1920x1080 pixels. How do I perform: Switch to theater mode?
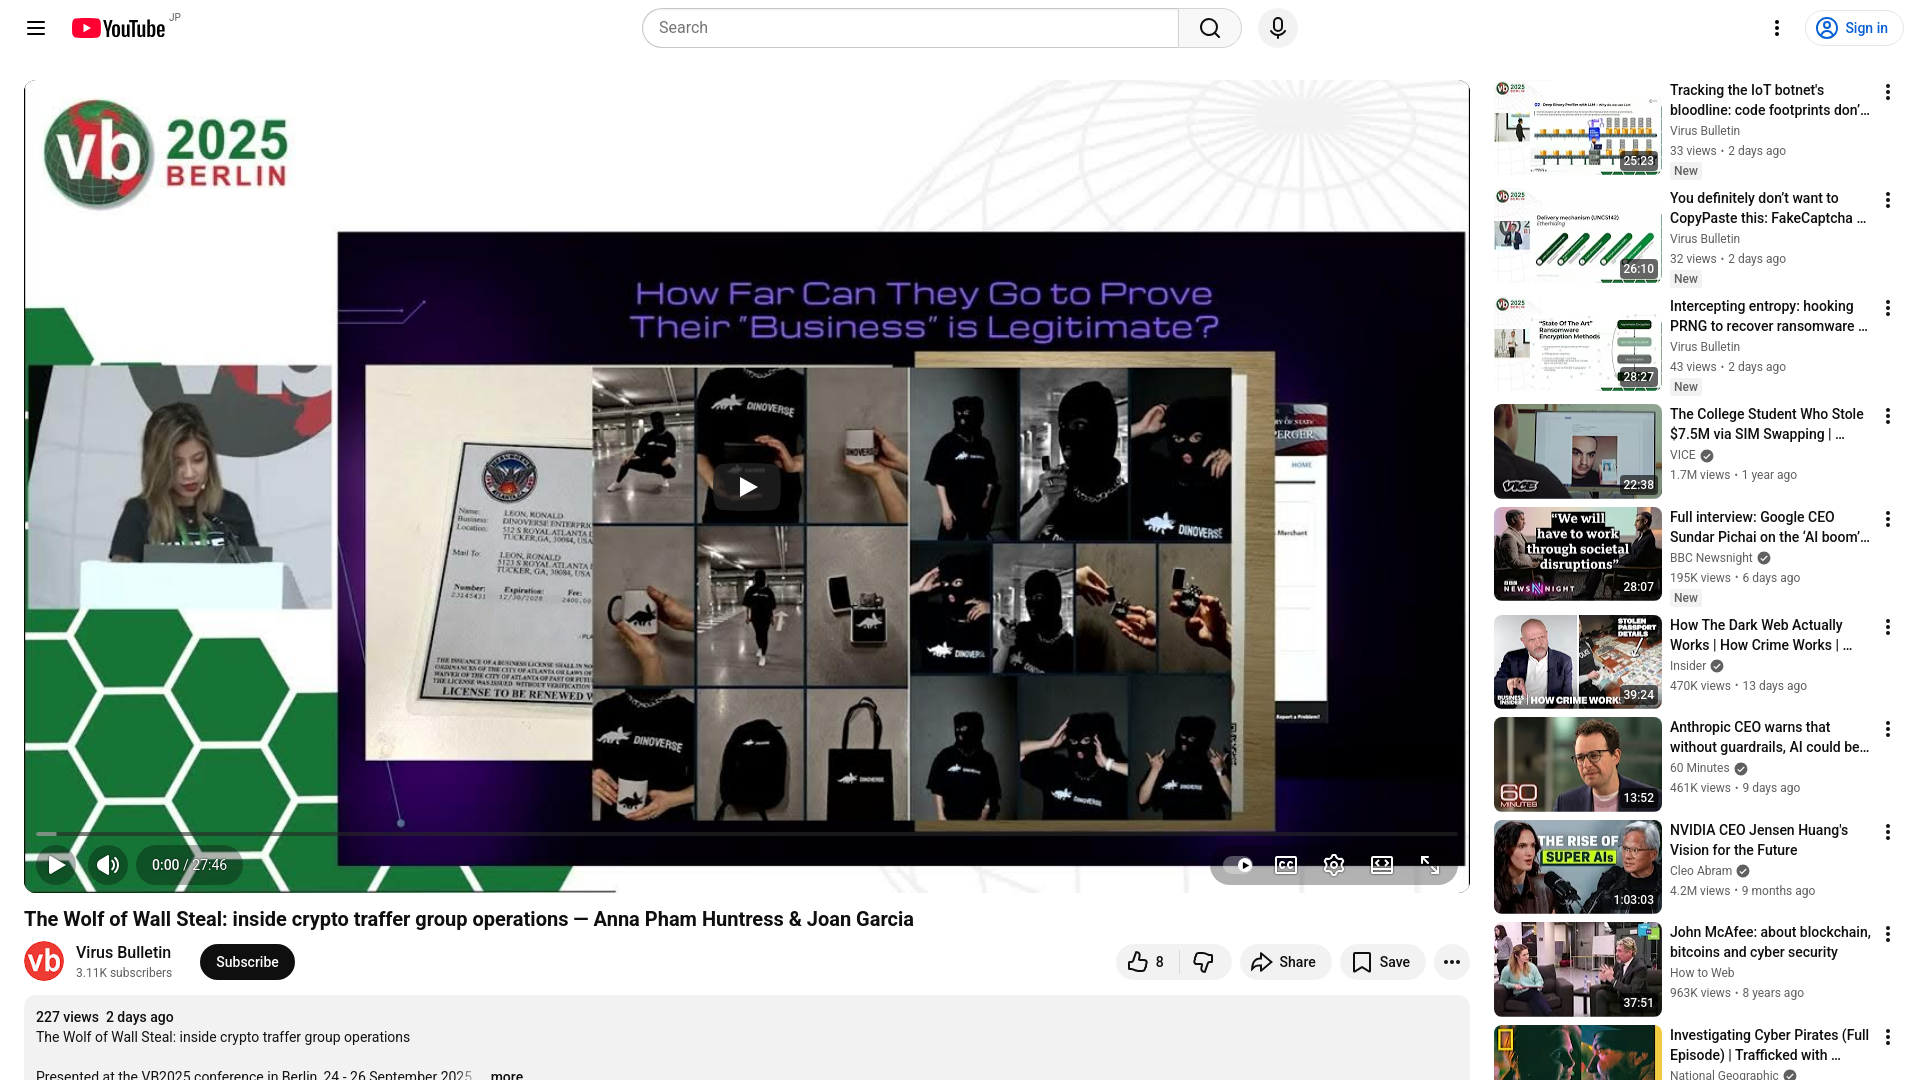pyautogui.click(x=1381, y=865)
